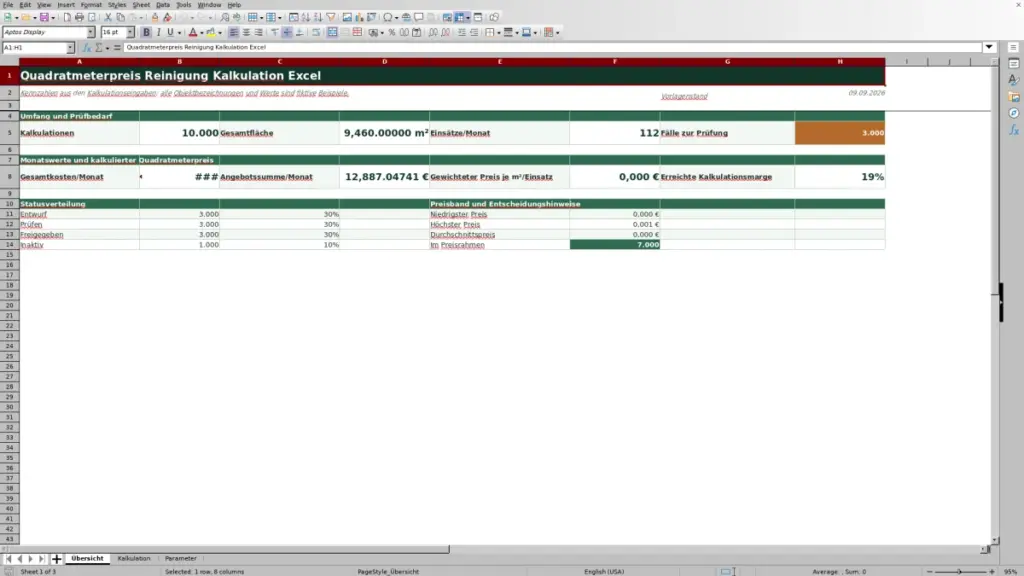Click the Save document icon
Image resolution: width=1024 pixels, height=576 pixels.
click(x=44, y=18)
